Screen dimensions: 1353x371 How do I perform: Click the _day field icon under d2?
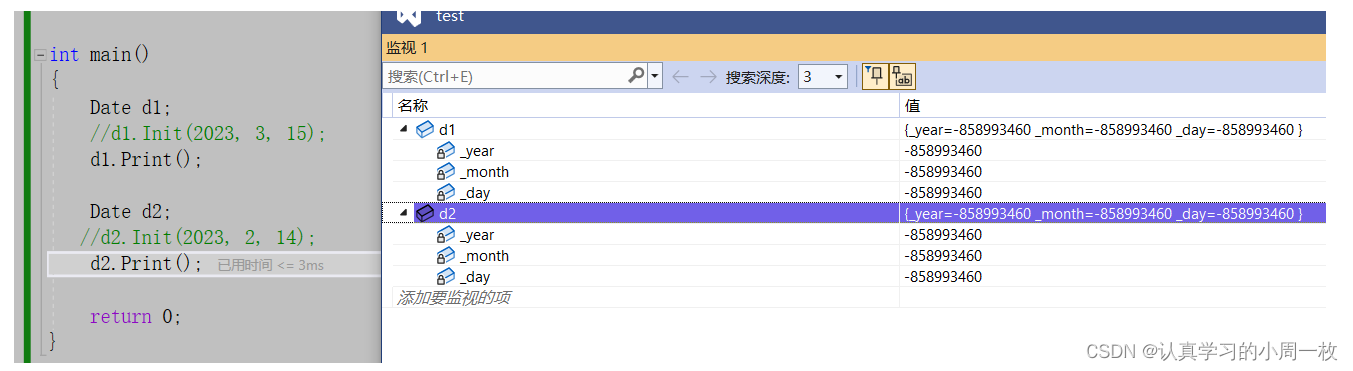coord(446,277)
